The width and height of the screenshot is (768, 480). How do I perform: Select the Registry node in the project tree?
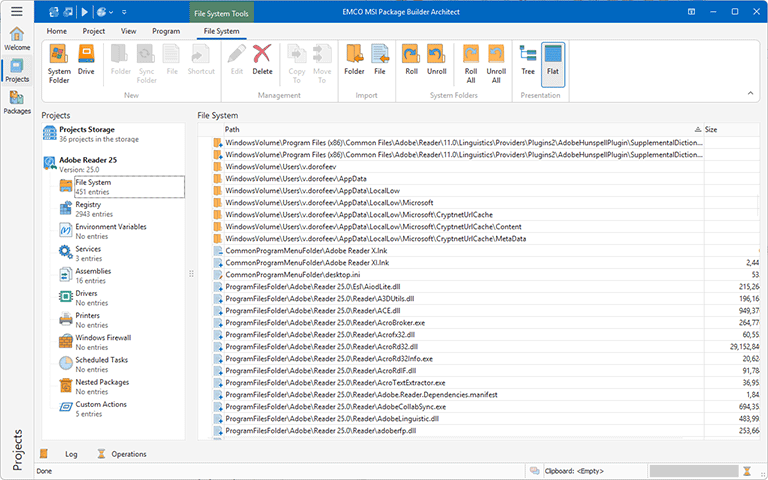click(88, 205)
